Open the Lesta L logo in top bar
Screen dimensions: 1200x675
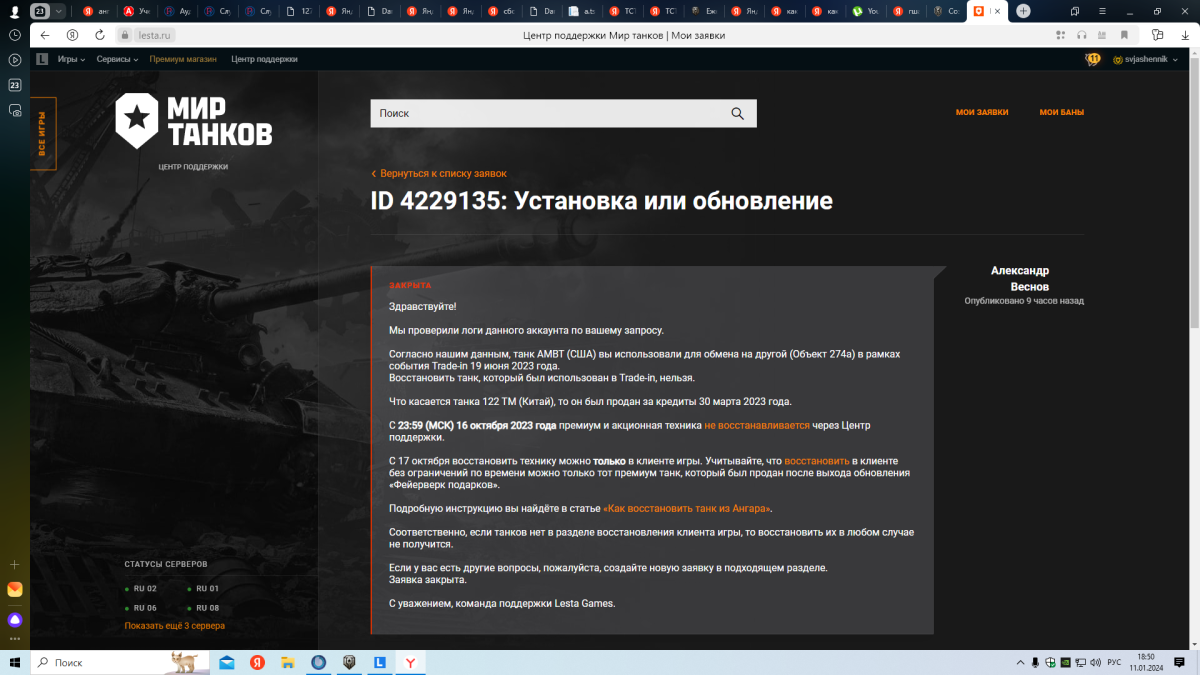42,59
